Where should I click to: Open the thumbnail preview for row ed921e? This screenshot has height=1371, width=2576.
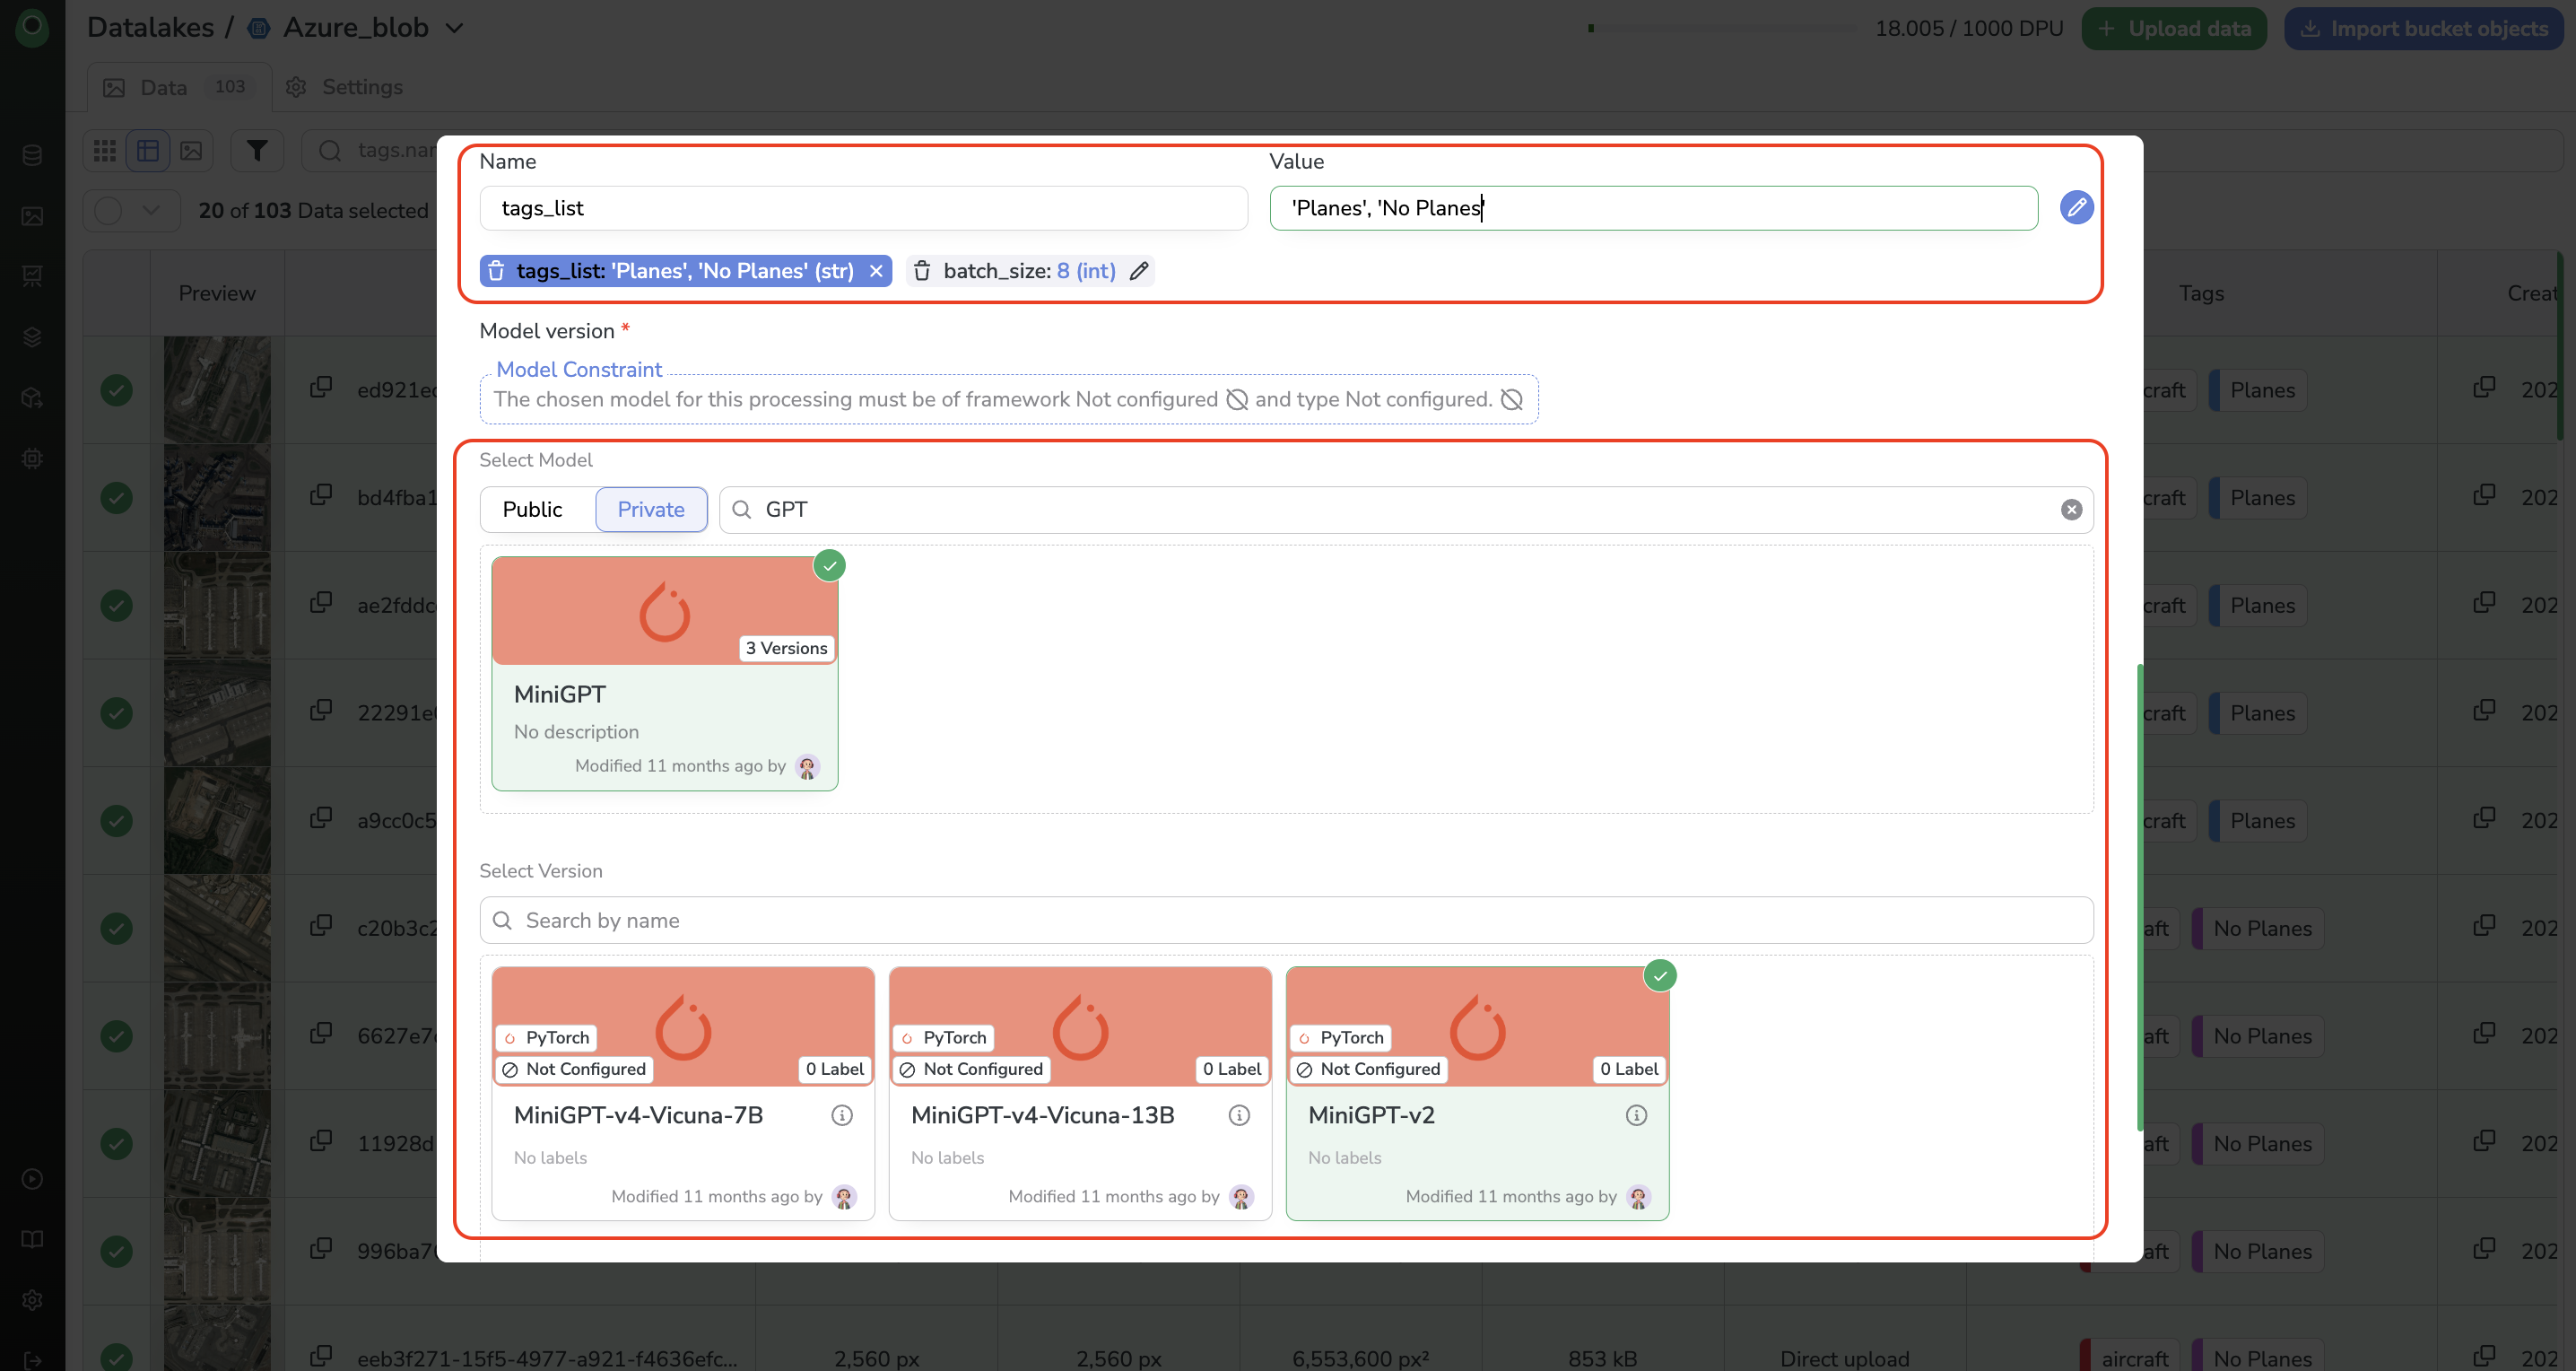tap(217, 390)
